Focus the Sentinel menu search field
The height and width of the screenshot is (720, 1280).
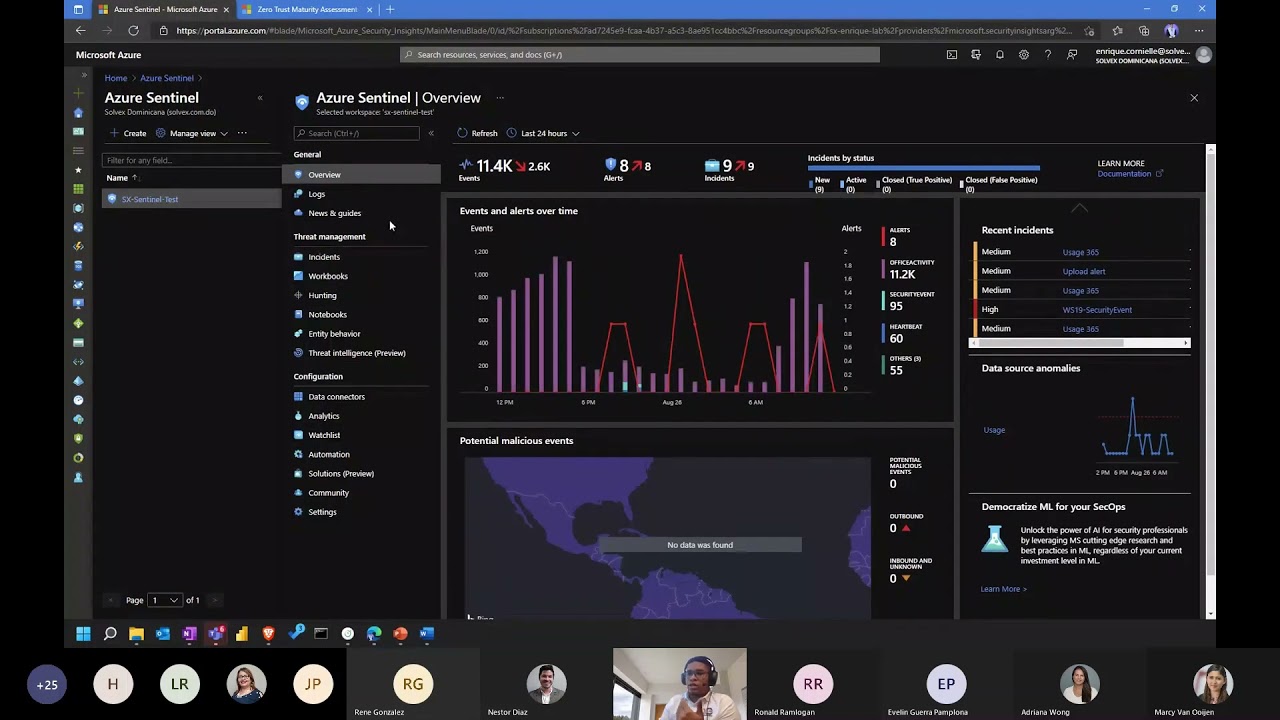[357, 133]
